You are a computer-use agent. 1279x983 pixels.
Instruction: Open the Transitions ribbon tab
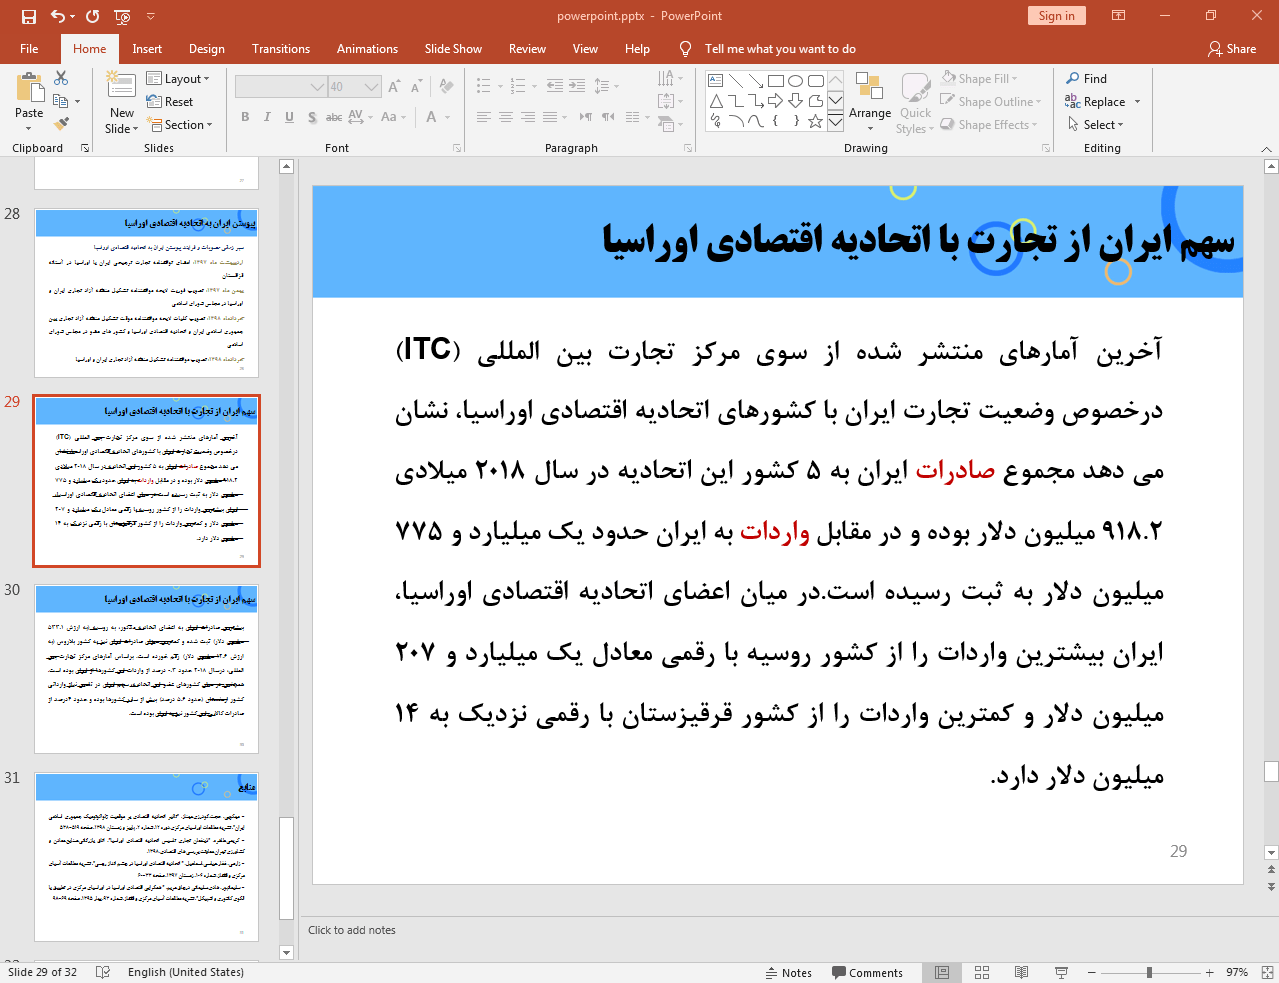pyautogui.click(x=280, y=49)
